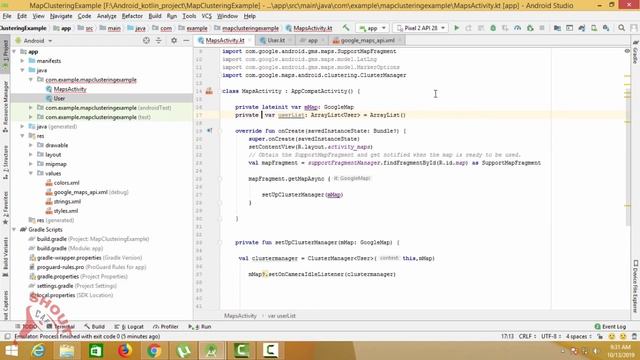Collapse the values folder
Image resolution: width=640 pixels, height=360 pixels.
(x=31, y=173)
